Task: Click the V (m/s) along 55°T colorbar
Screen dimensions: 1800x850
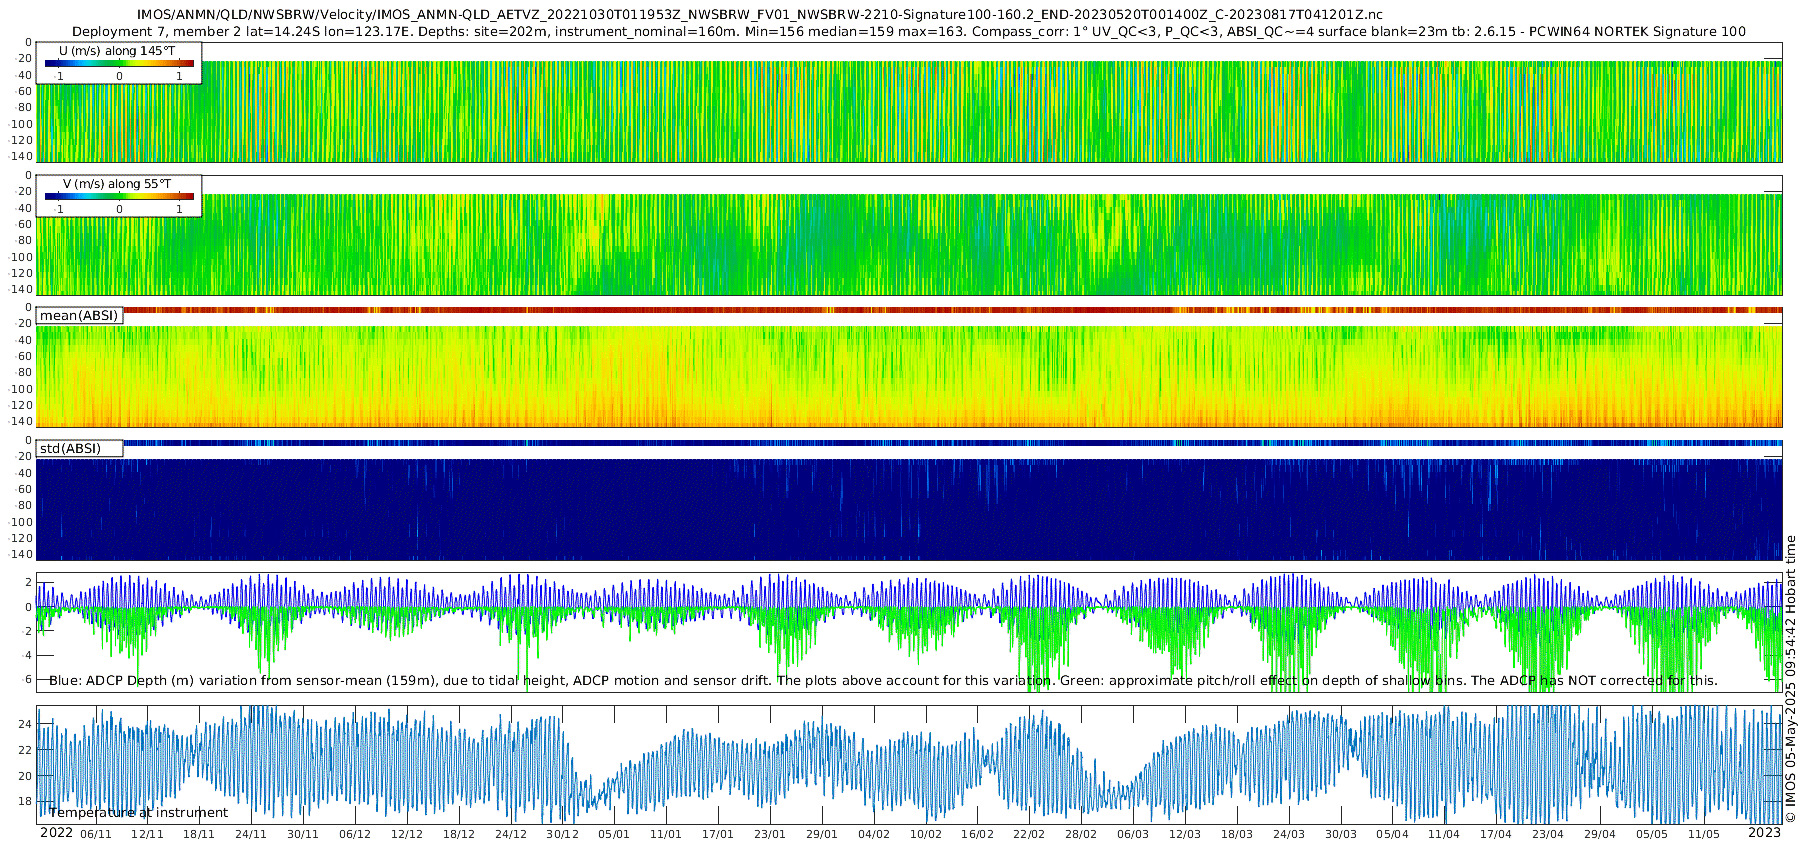Action: click(x=119, y=196)
